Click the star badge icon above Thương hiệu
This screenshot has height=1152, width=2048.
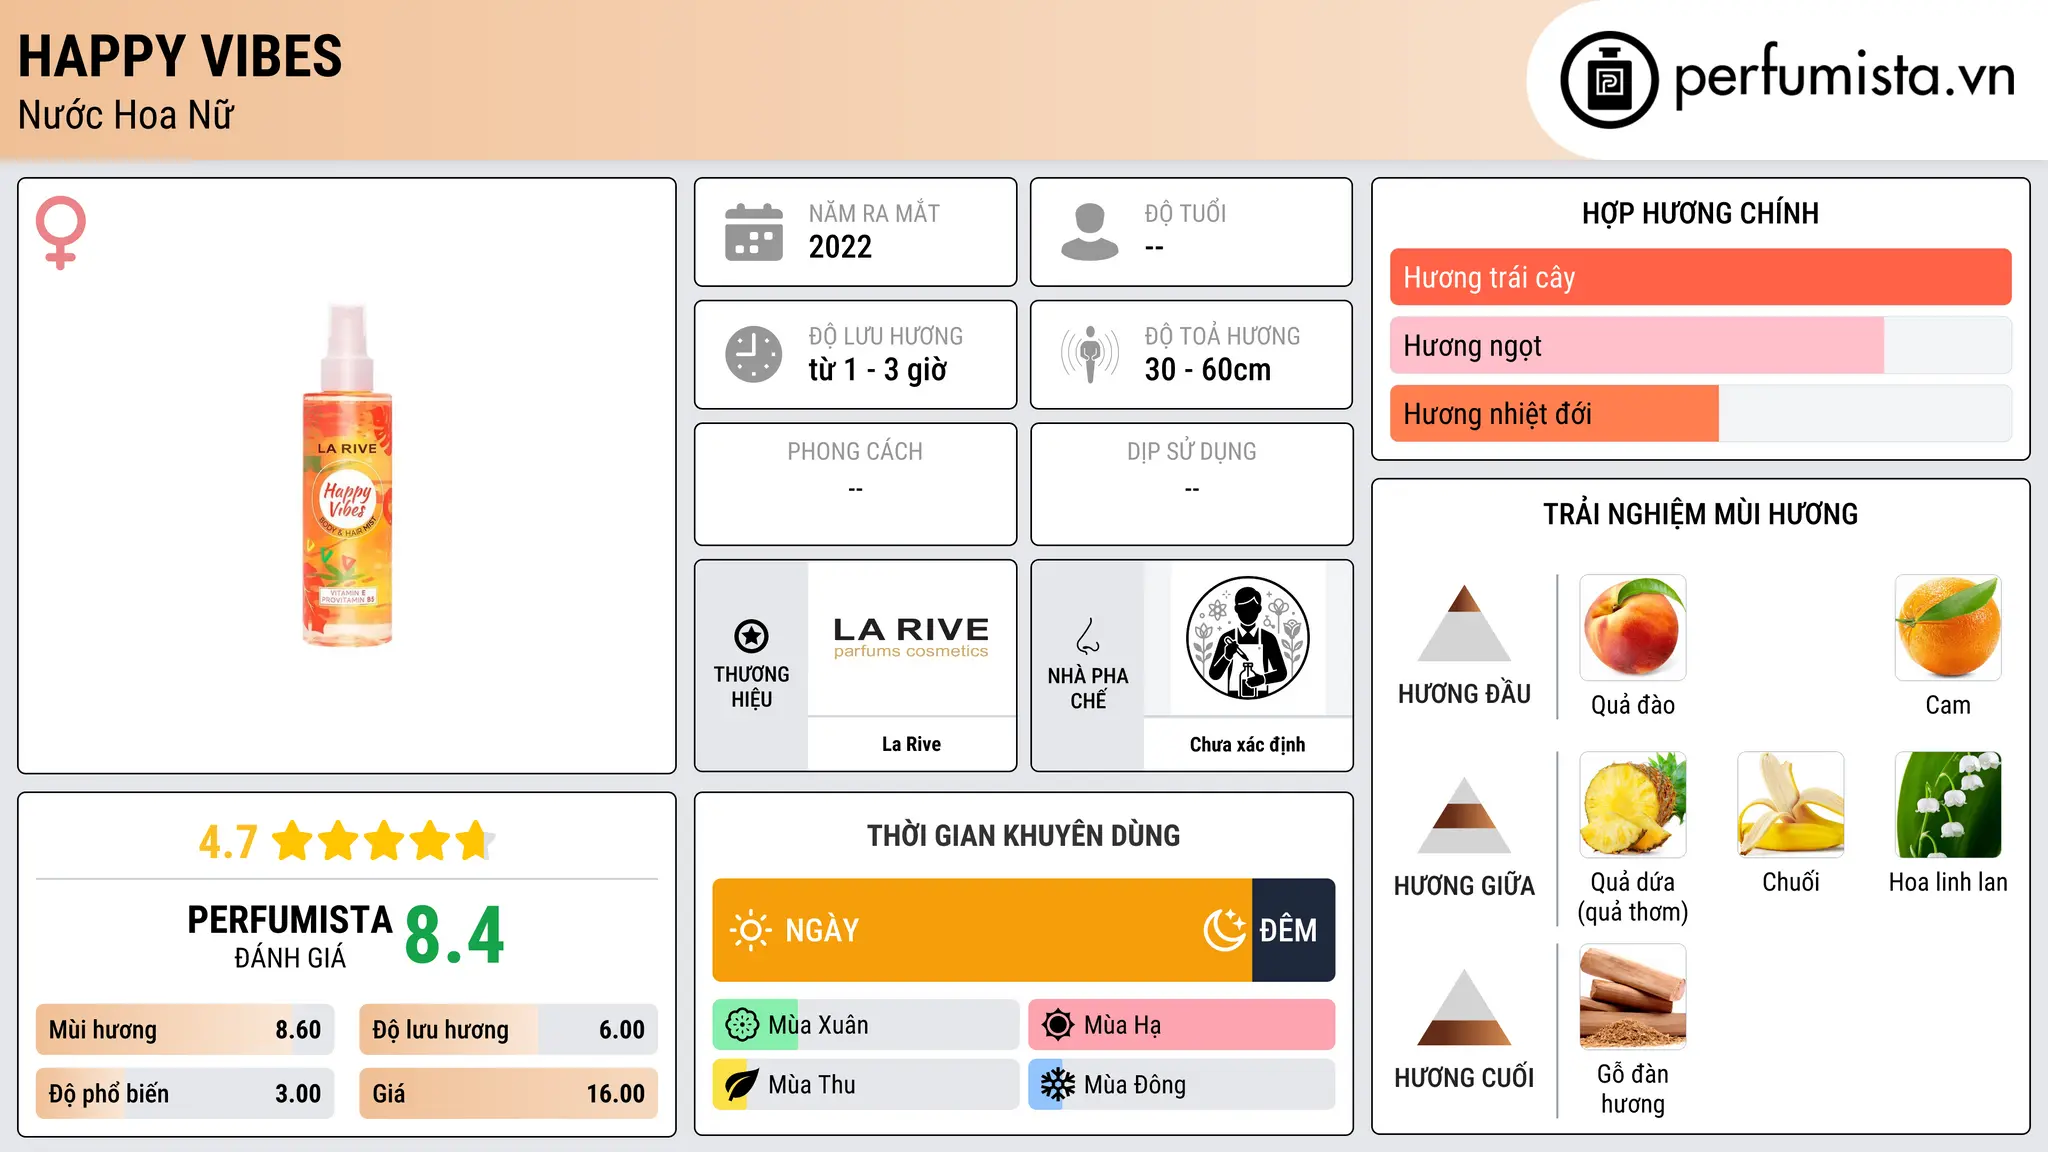click(751, 636)
